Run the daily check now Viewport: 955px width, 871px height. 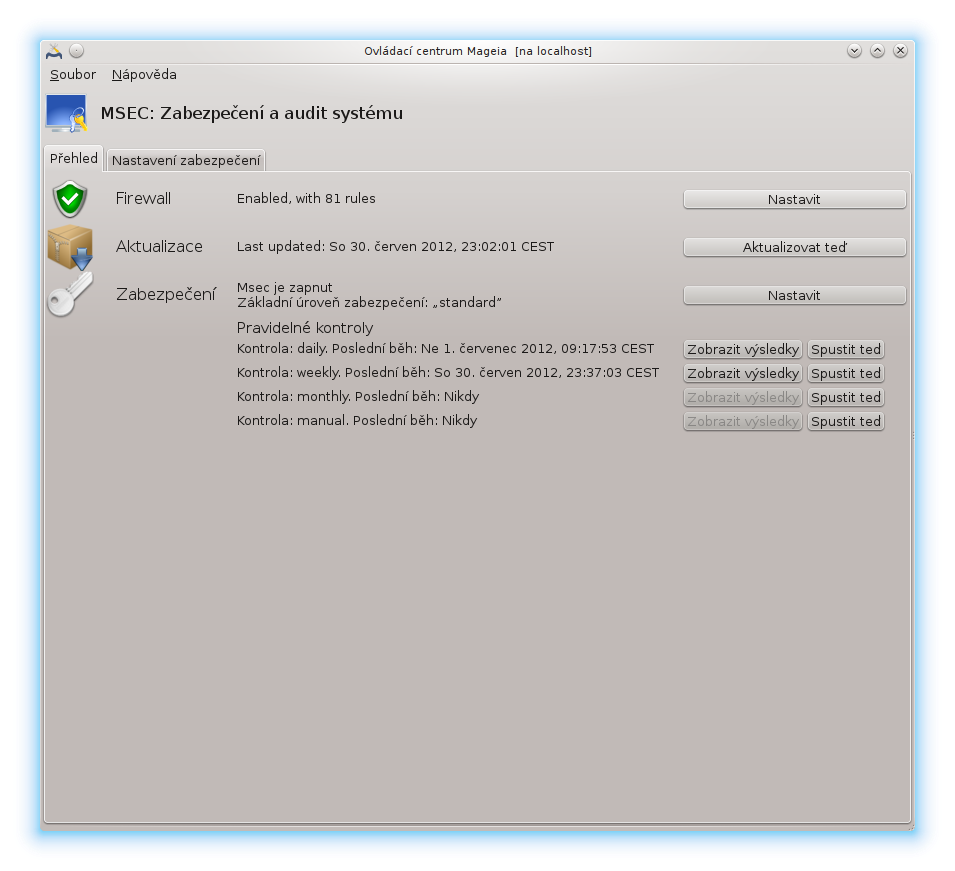846,350
